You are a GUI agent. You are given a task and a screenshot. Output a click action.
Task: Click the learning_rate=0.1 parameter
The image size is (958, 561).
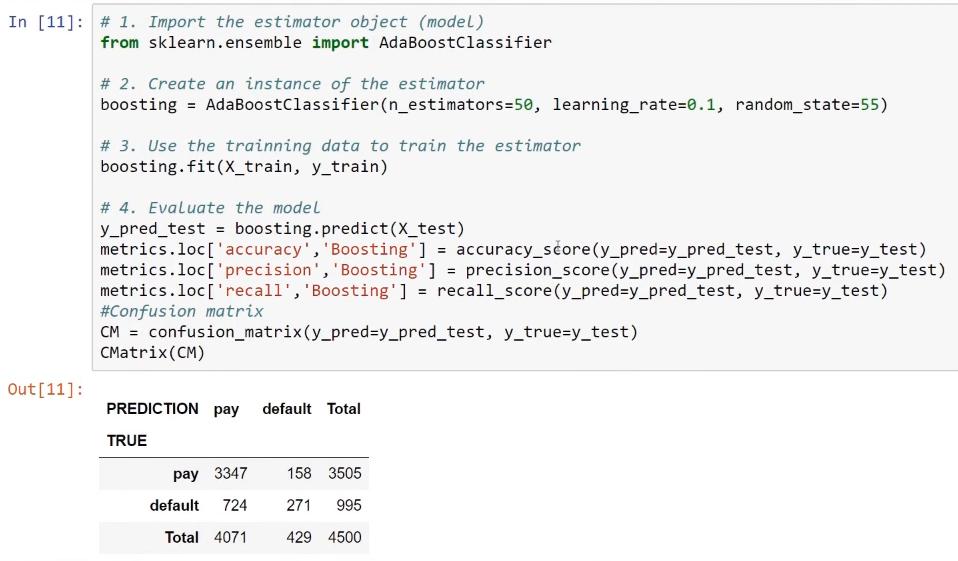634,104
